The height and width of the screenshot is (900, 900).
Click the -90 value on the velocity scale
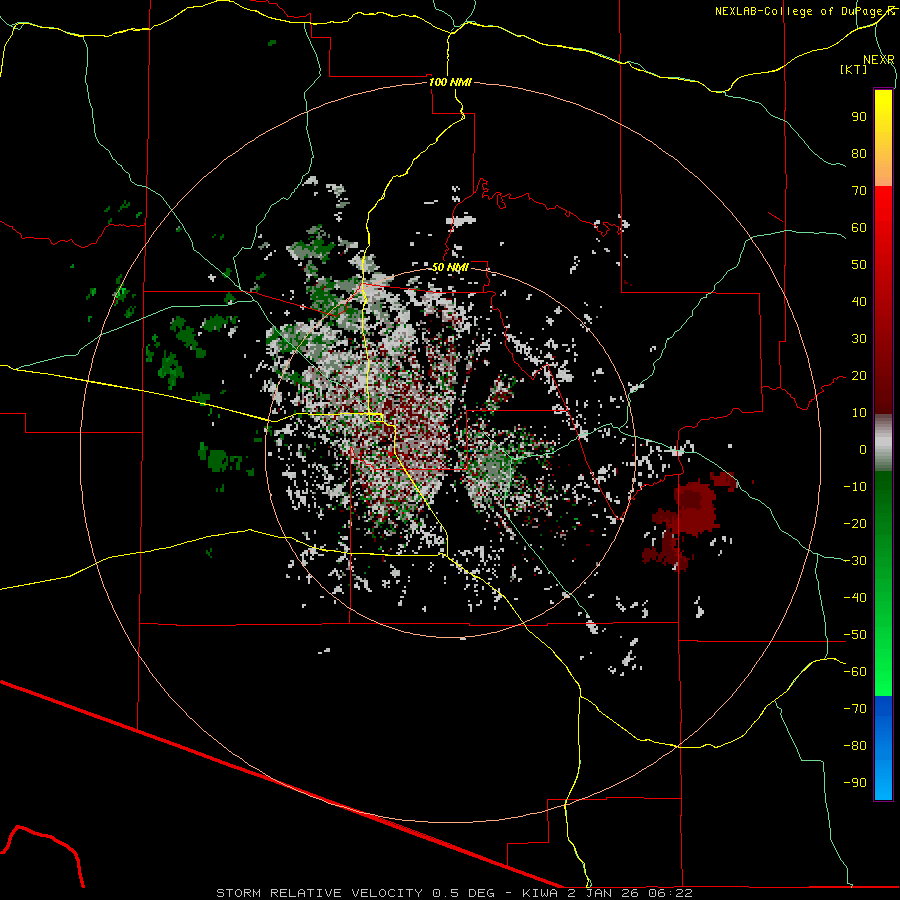click(x=855, y=783)
